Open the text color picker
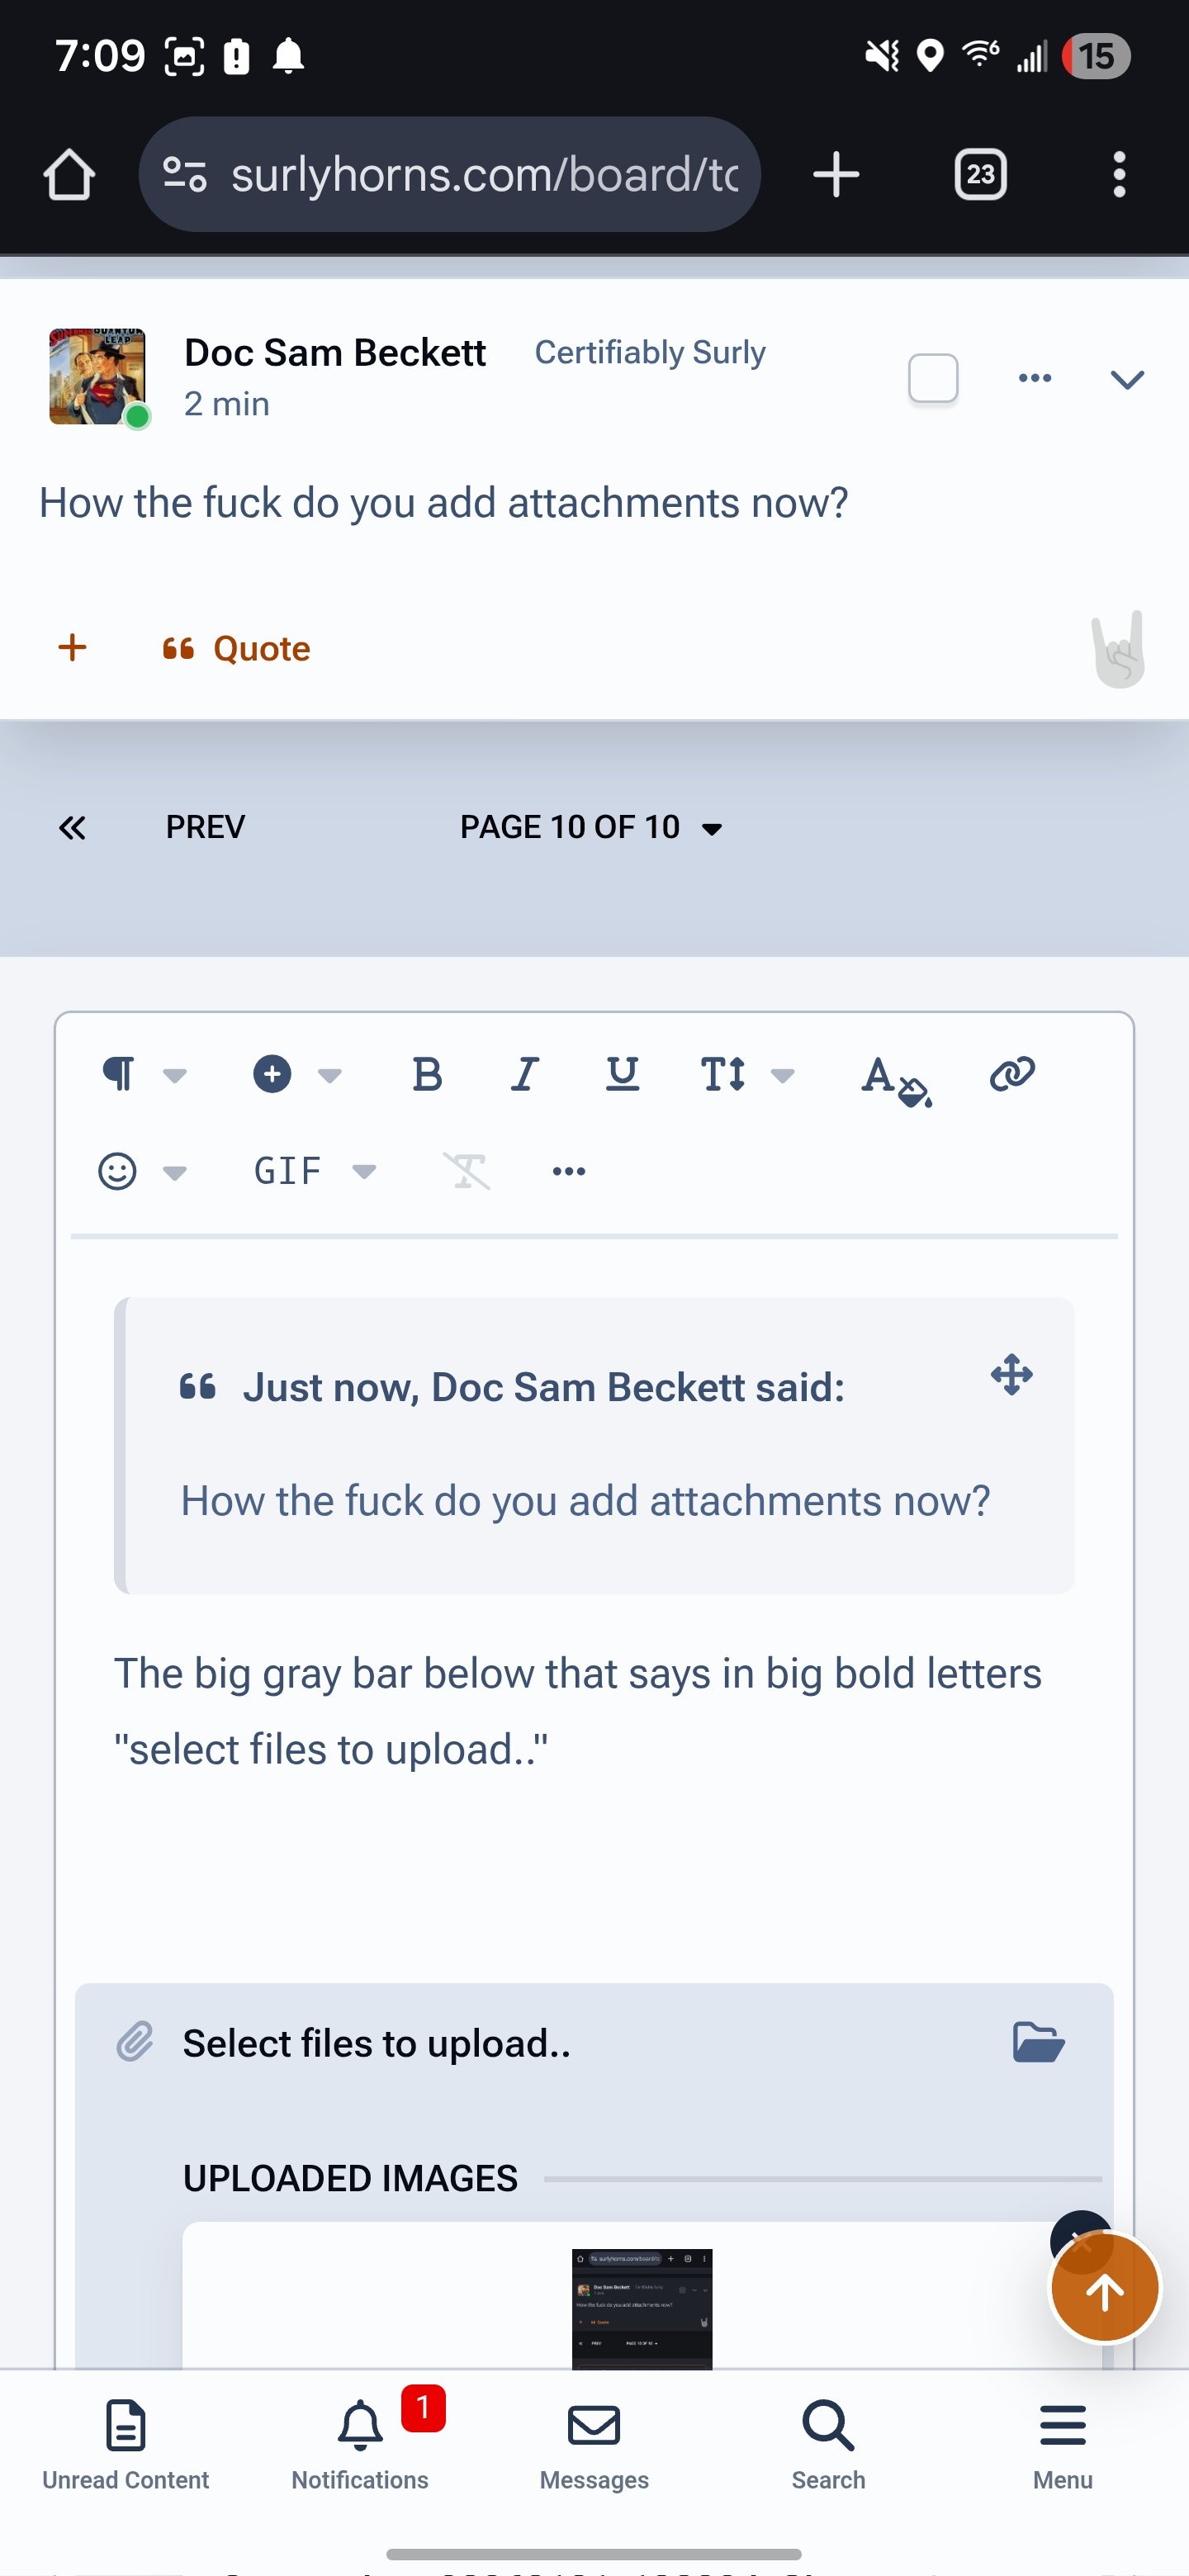Image resolution: width=1189 pixels, height=2576 pixels. click(x=894, y=1078)
